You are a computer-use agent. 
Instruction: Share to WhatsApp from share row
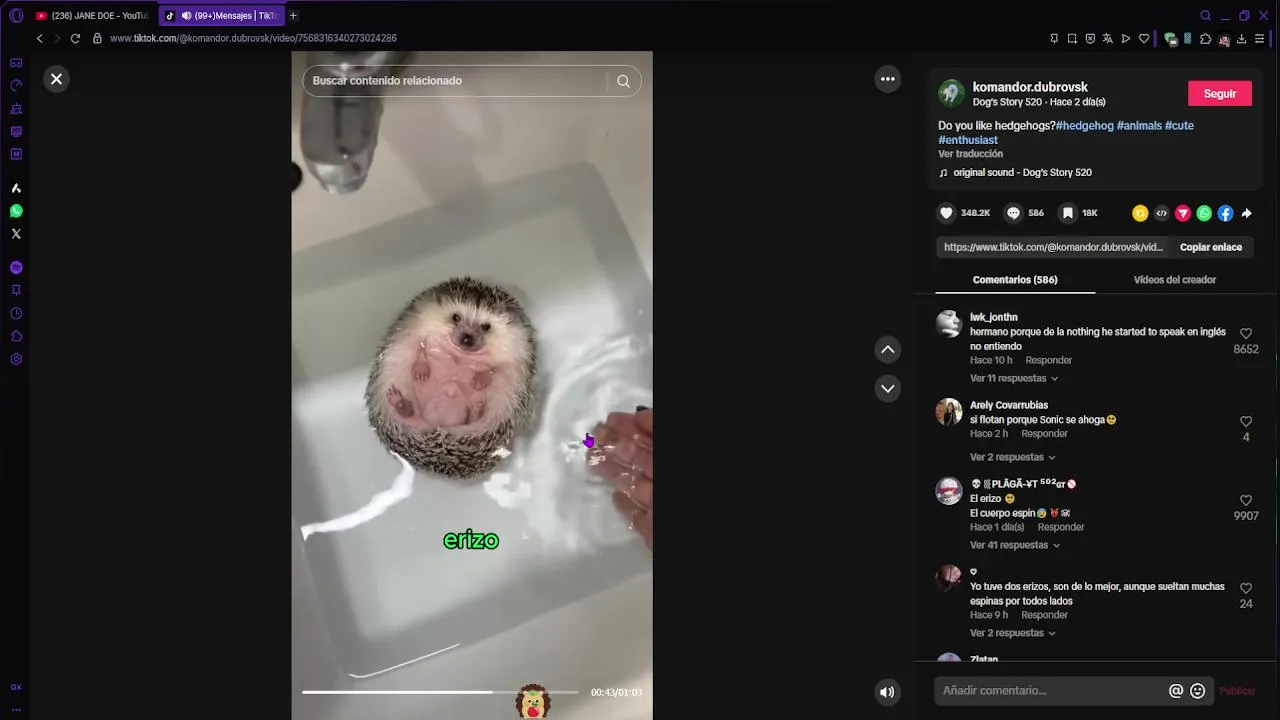tap(1204, 213)
